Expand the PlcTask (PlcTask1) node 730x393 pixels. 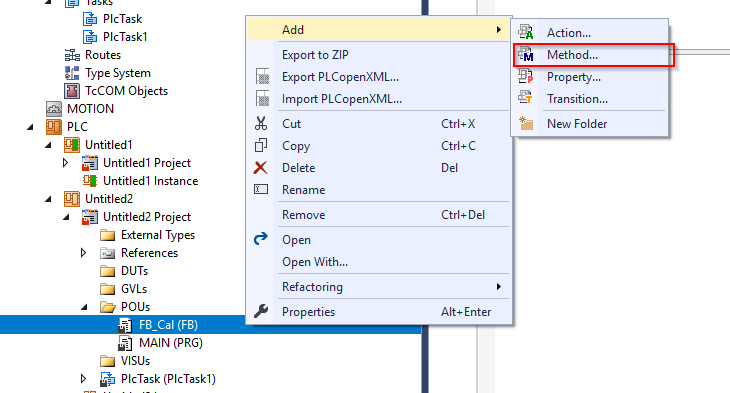[83, 379]
